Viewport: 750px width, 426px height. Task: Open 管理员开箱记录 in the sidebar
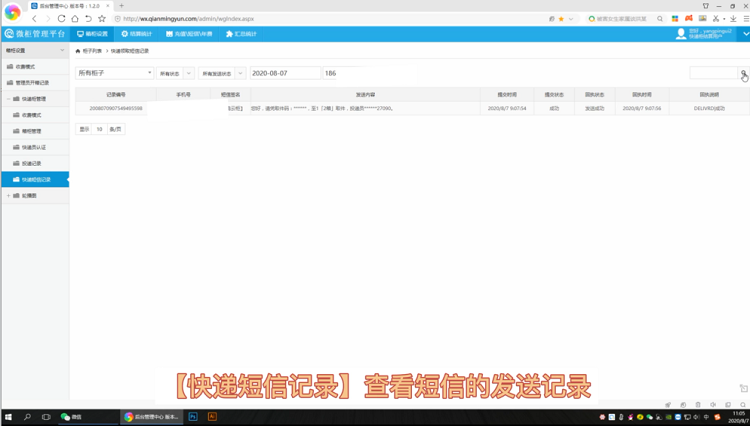point(35,83)
